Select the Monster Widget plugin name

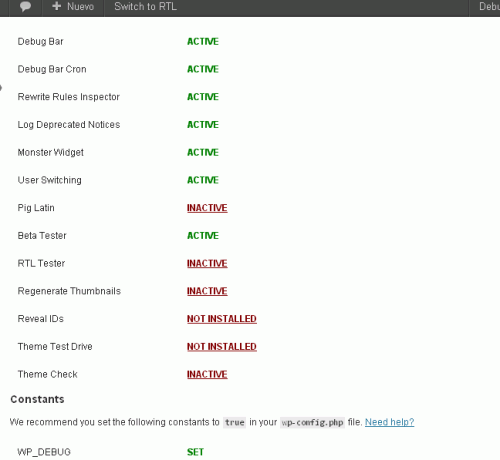[51, 152]
